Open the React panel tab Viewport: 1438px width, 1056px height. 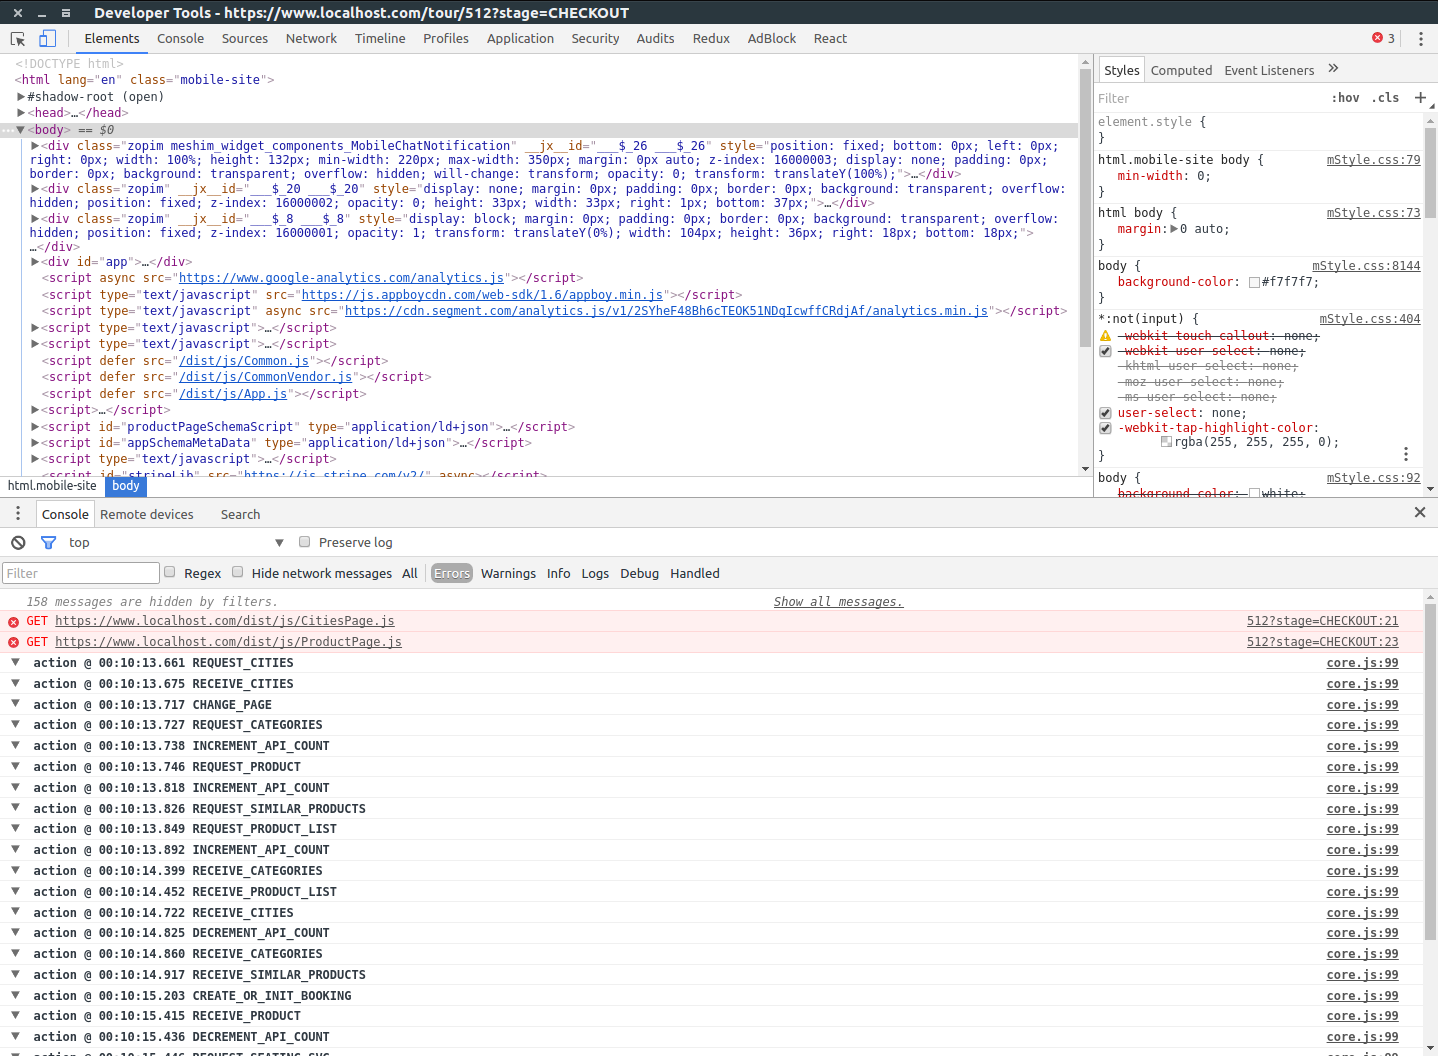(830, 39)
